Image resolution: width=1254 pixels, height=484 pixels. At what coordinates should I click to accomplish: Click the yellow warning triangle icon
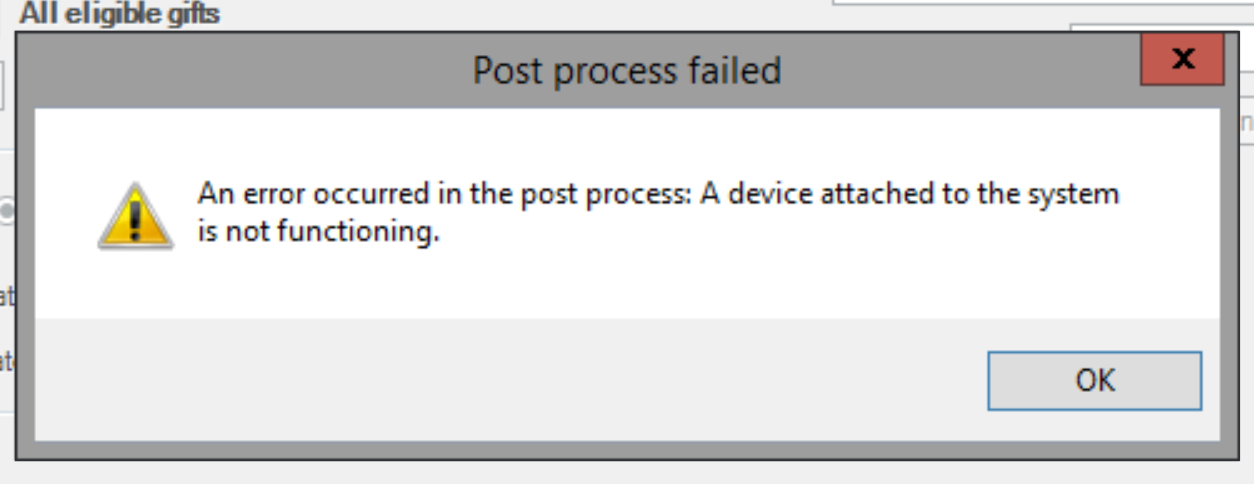(x=135, y=216)
